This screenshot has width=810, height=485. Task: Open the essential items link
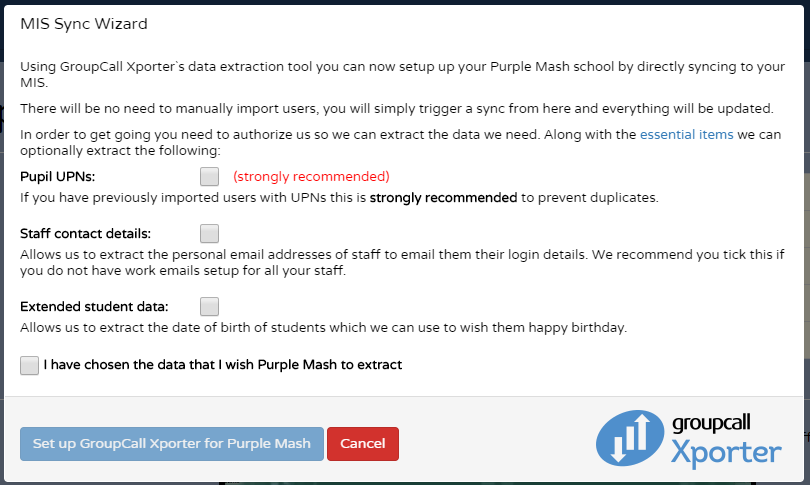point(686,134)
